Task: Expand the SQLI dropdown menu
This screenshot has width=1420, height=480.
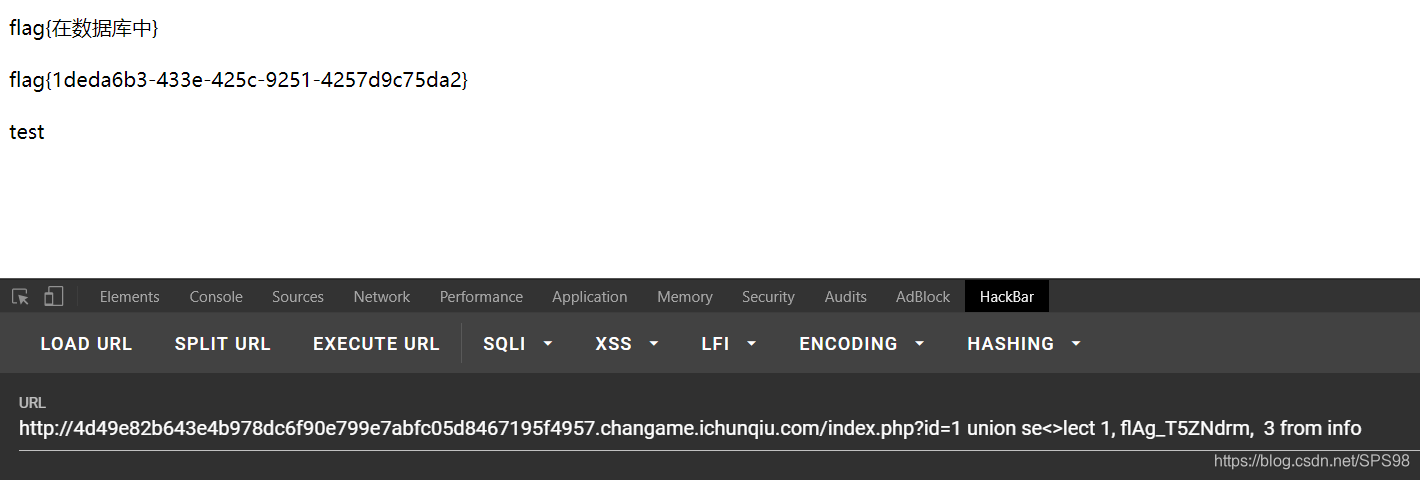Action: coord(518,343)
